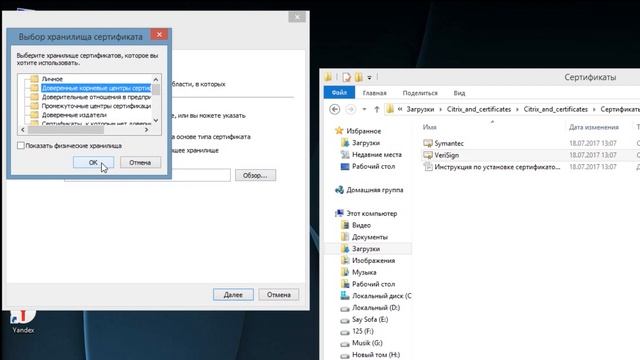Open Локальный (D:) drive
The height and width of the screenshot is (360, 640).
coord(376,308)
